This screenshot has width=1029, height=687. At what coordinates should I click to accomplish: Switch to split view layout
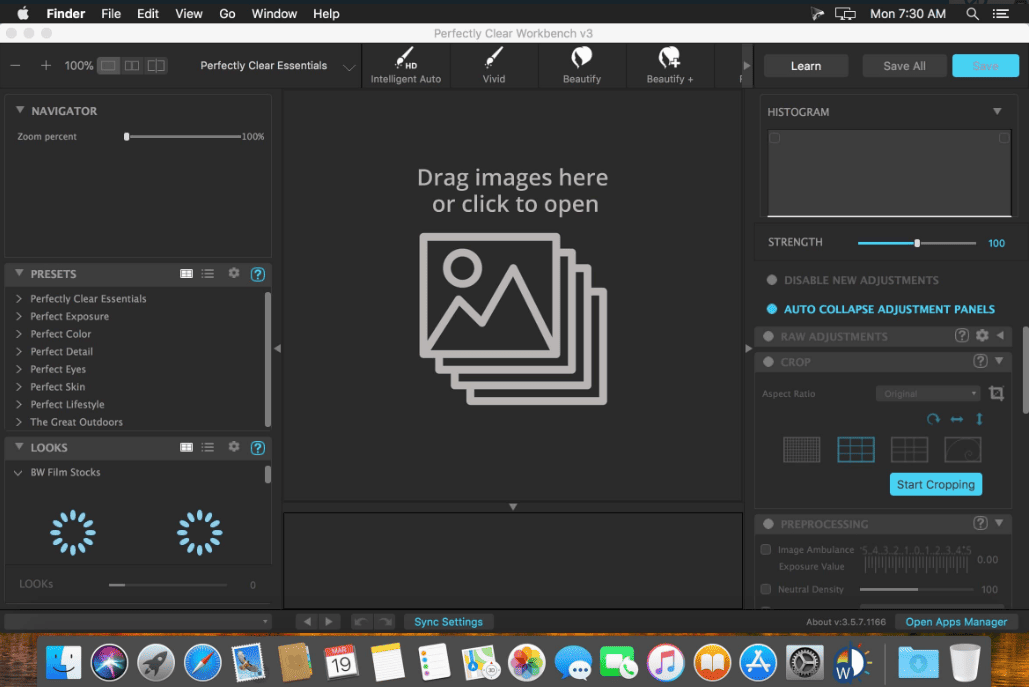(156, 66)
